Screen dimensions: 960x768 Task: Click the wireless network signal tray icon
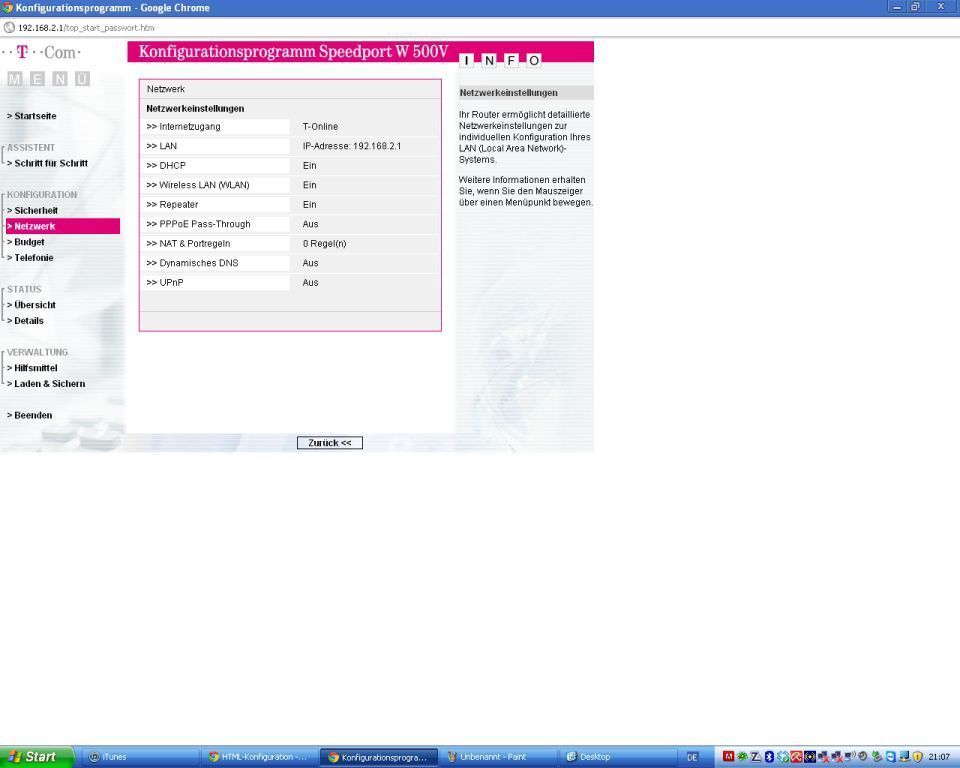point(850,756)
